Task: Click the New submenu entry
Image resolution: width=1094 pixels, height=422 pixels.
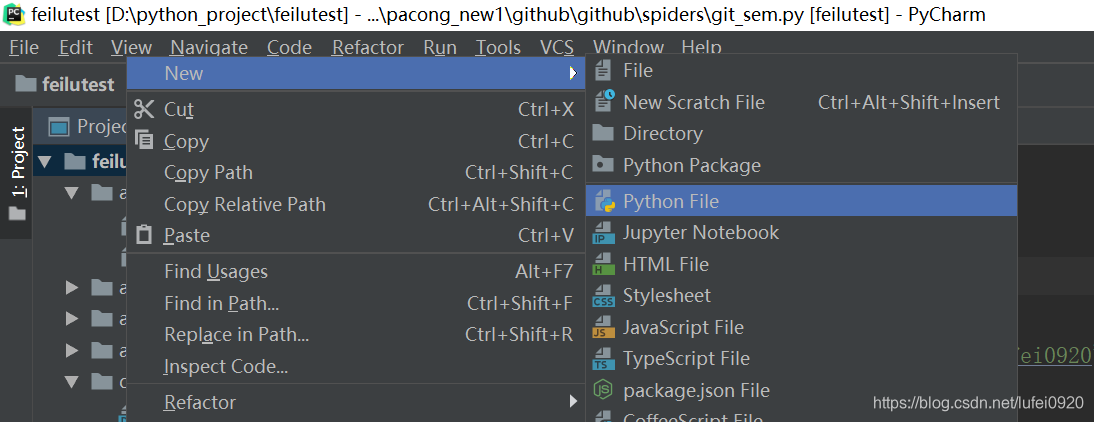Action: tap(356, 73)
